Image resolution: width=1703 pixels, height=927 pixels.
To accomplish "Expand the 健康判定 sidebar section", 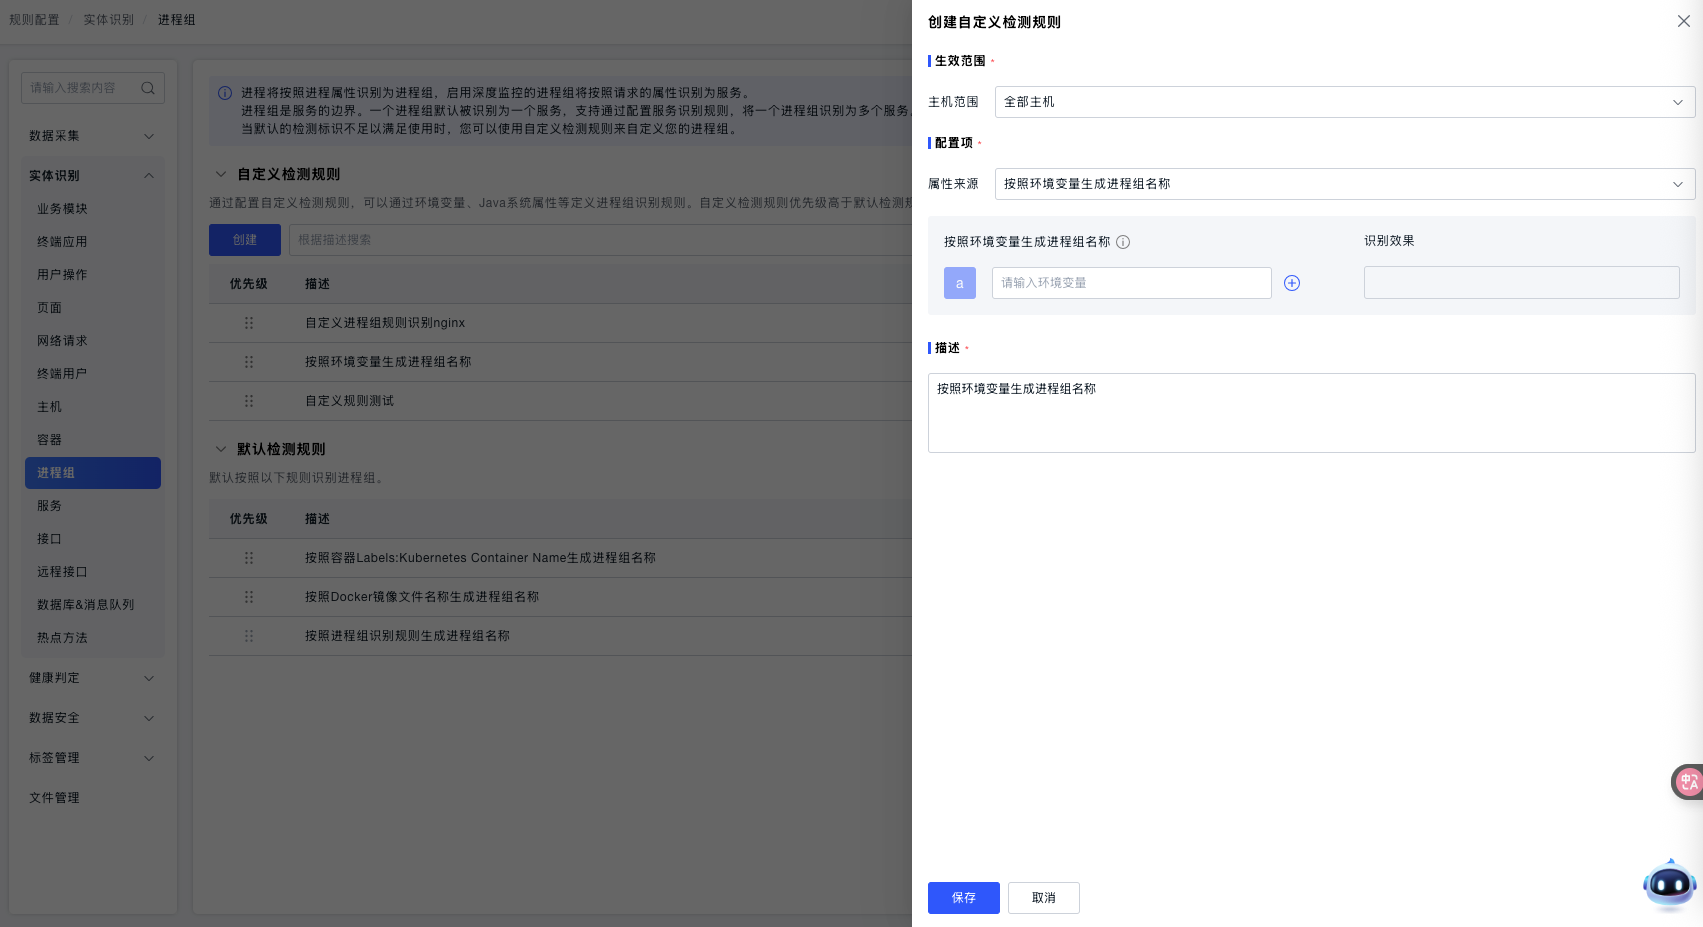I will pyautogui.click(x=92, y=678).
